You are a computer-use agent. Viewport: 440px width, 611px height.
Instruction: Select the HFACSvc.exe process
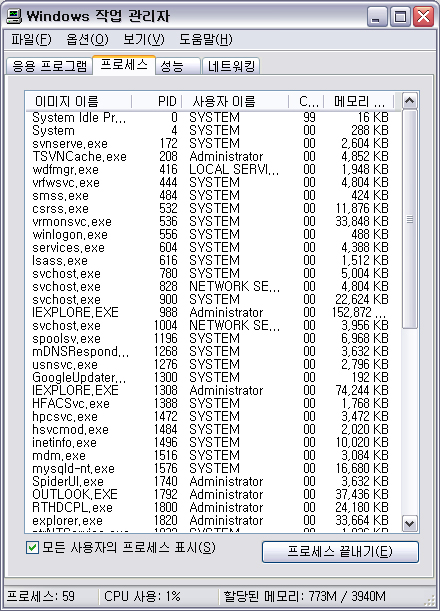pos(212,403)
